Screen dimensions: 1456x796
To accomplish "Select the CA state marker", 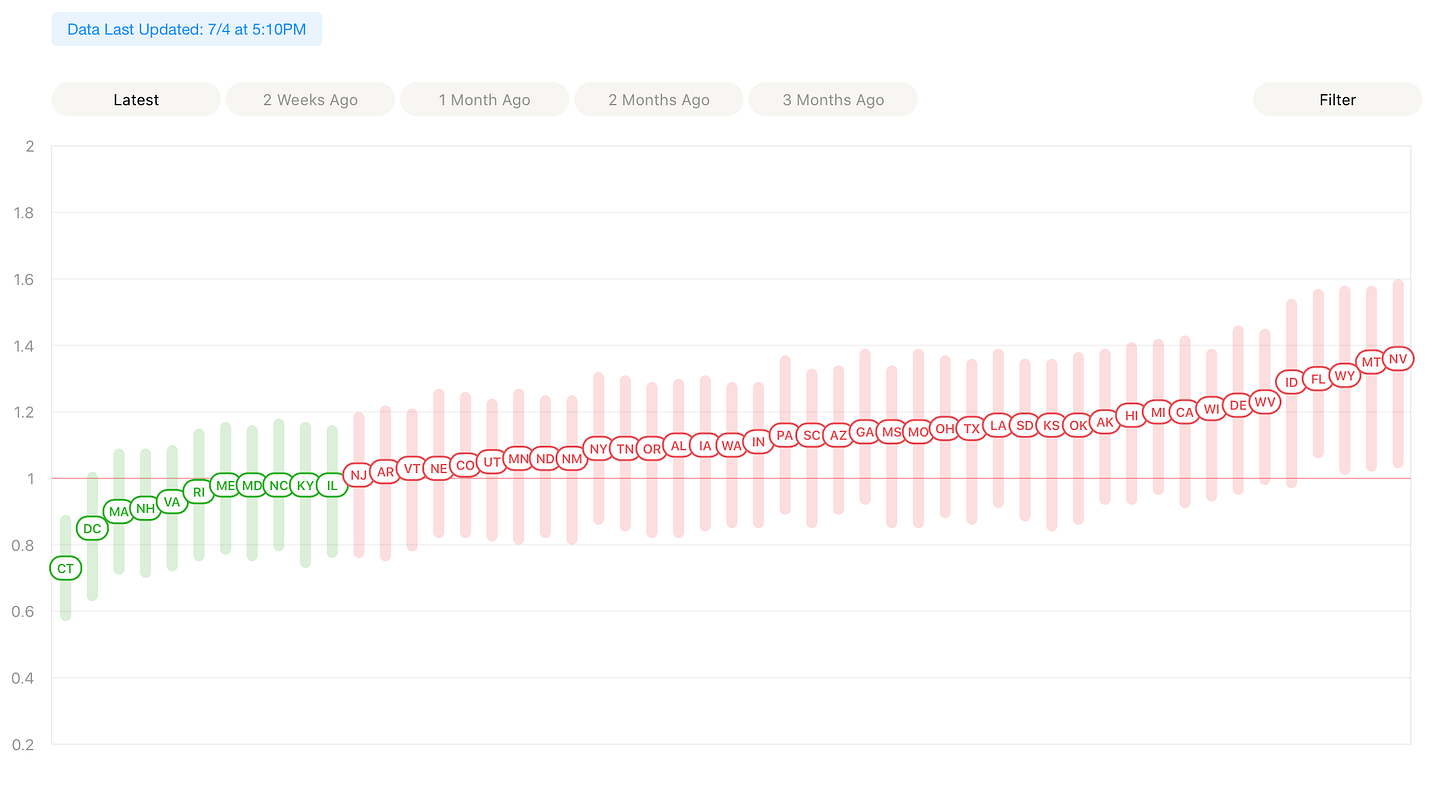I will click(x=1185, y=411).
